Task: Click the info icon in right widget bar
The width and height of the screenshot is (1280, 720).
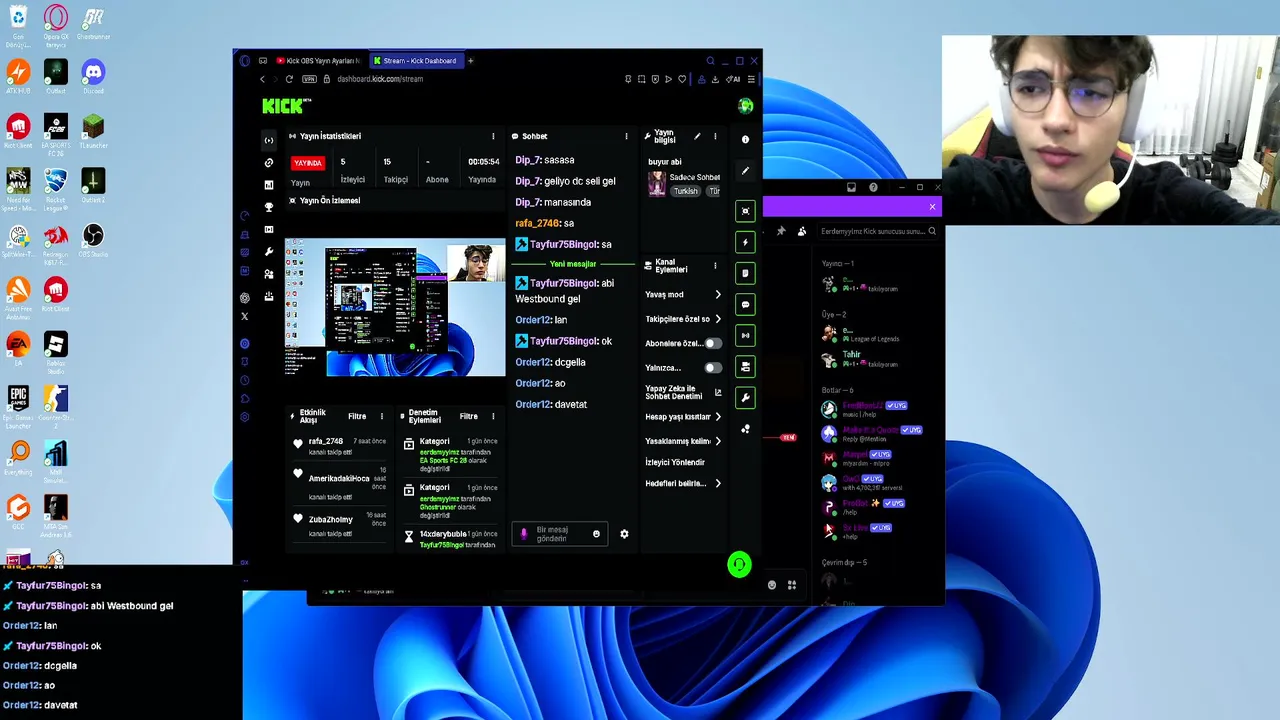Action: pyautogui.click(x=745, y=140)
